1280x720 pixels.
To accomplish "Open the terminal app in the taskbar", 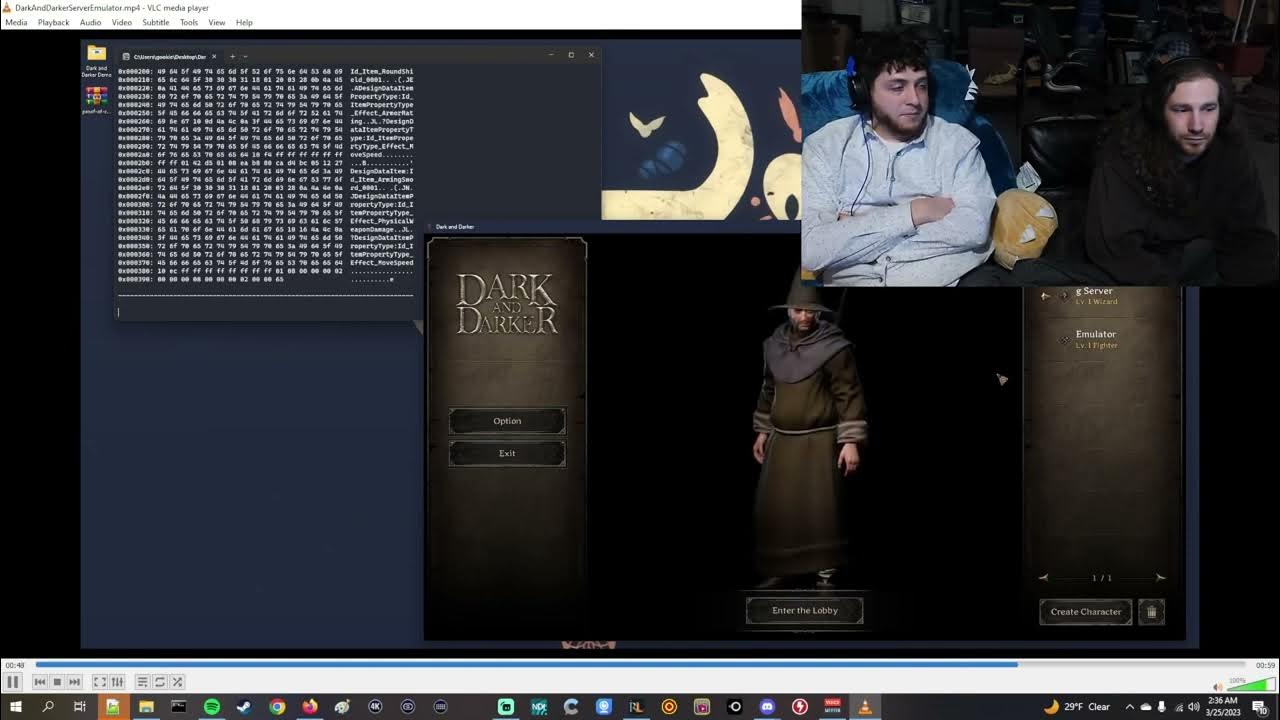I will click(x=179, y=707).
